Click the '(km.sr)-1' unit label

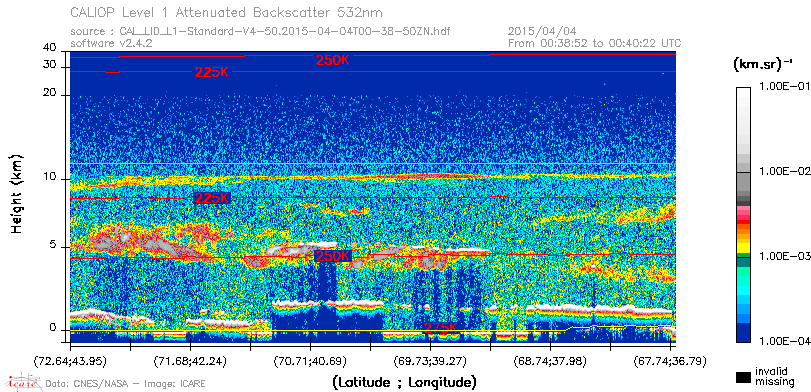[763, 64]
